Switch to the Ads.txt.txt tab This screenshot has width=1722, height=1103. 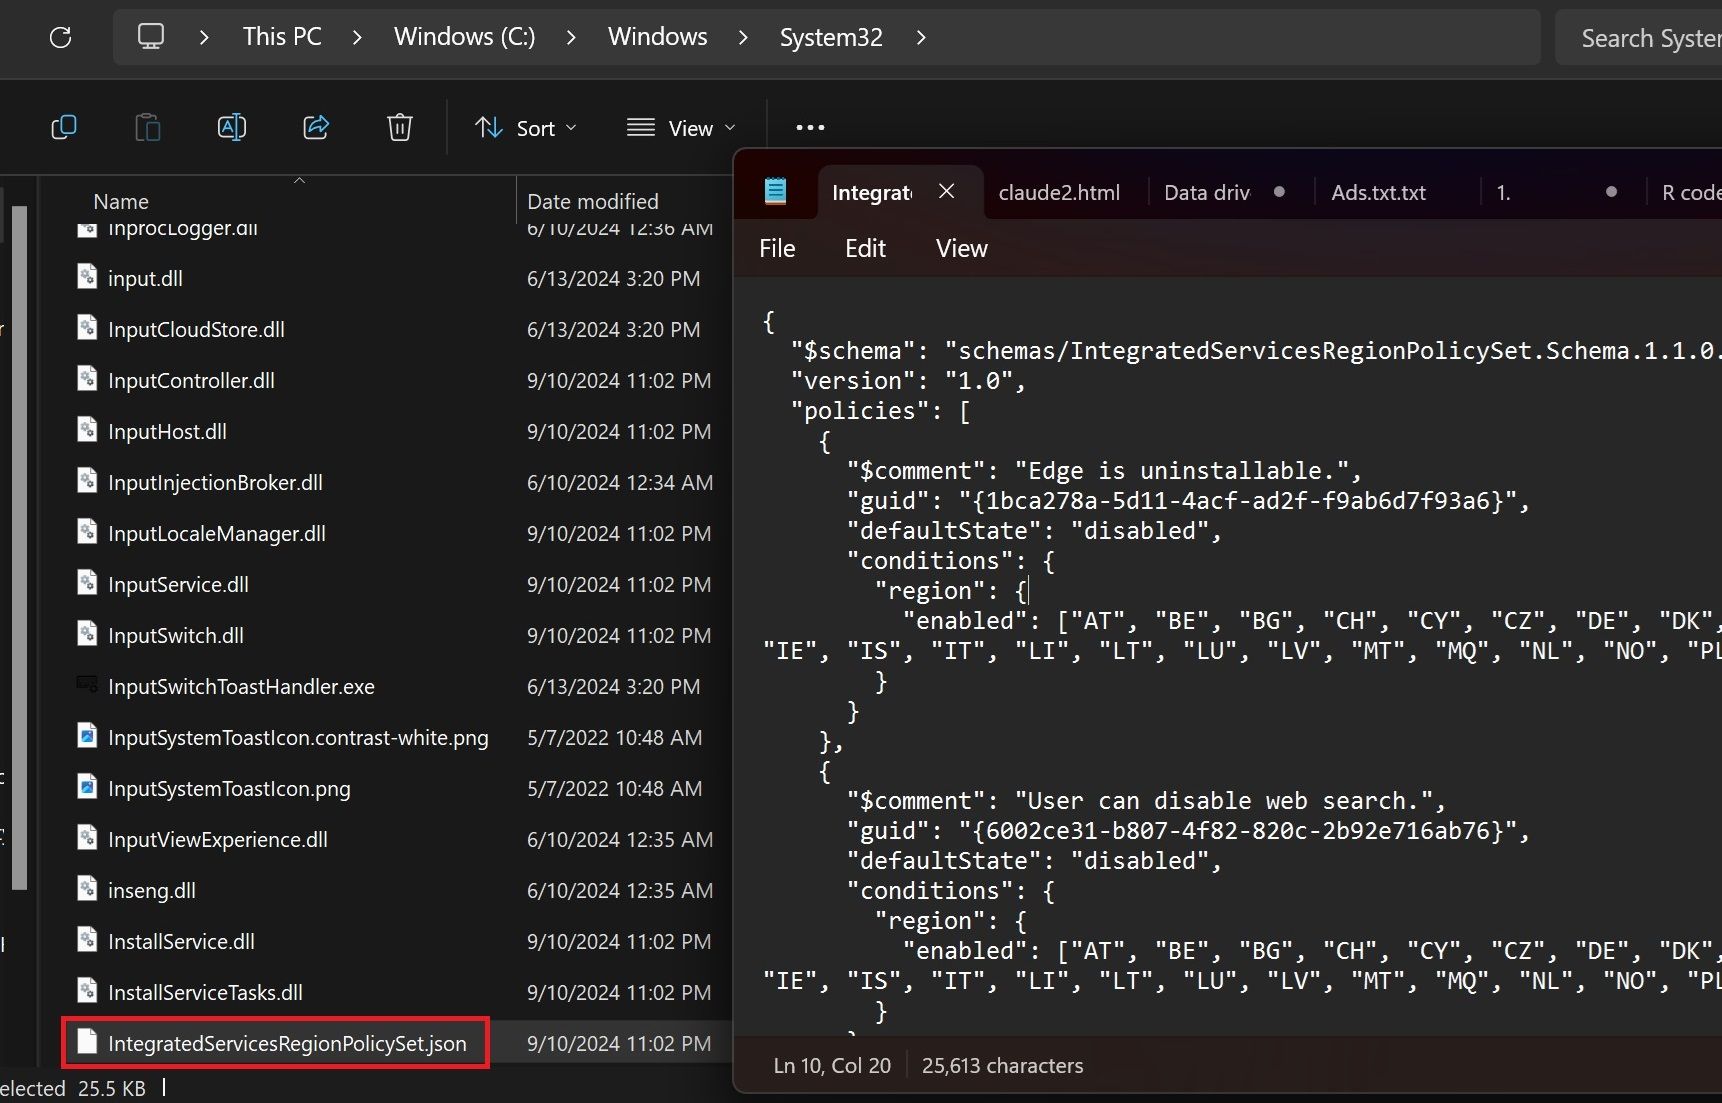(x=1378, y=193)
